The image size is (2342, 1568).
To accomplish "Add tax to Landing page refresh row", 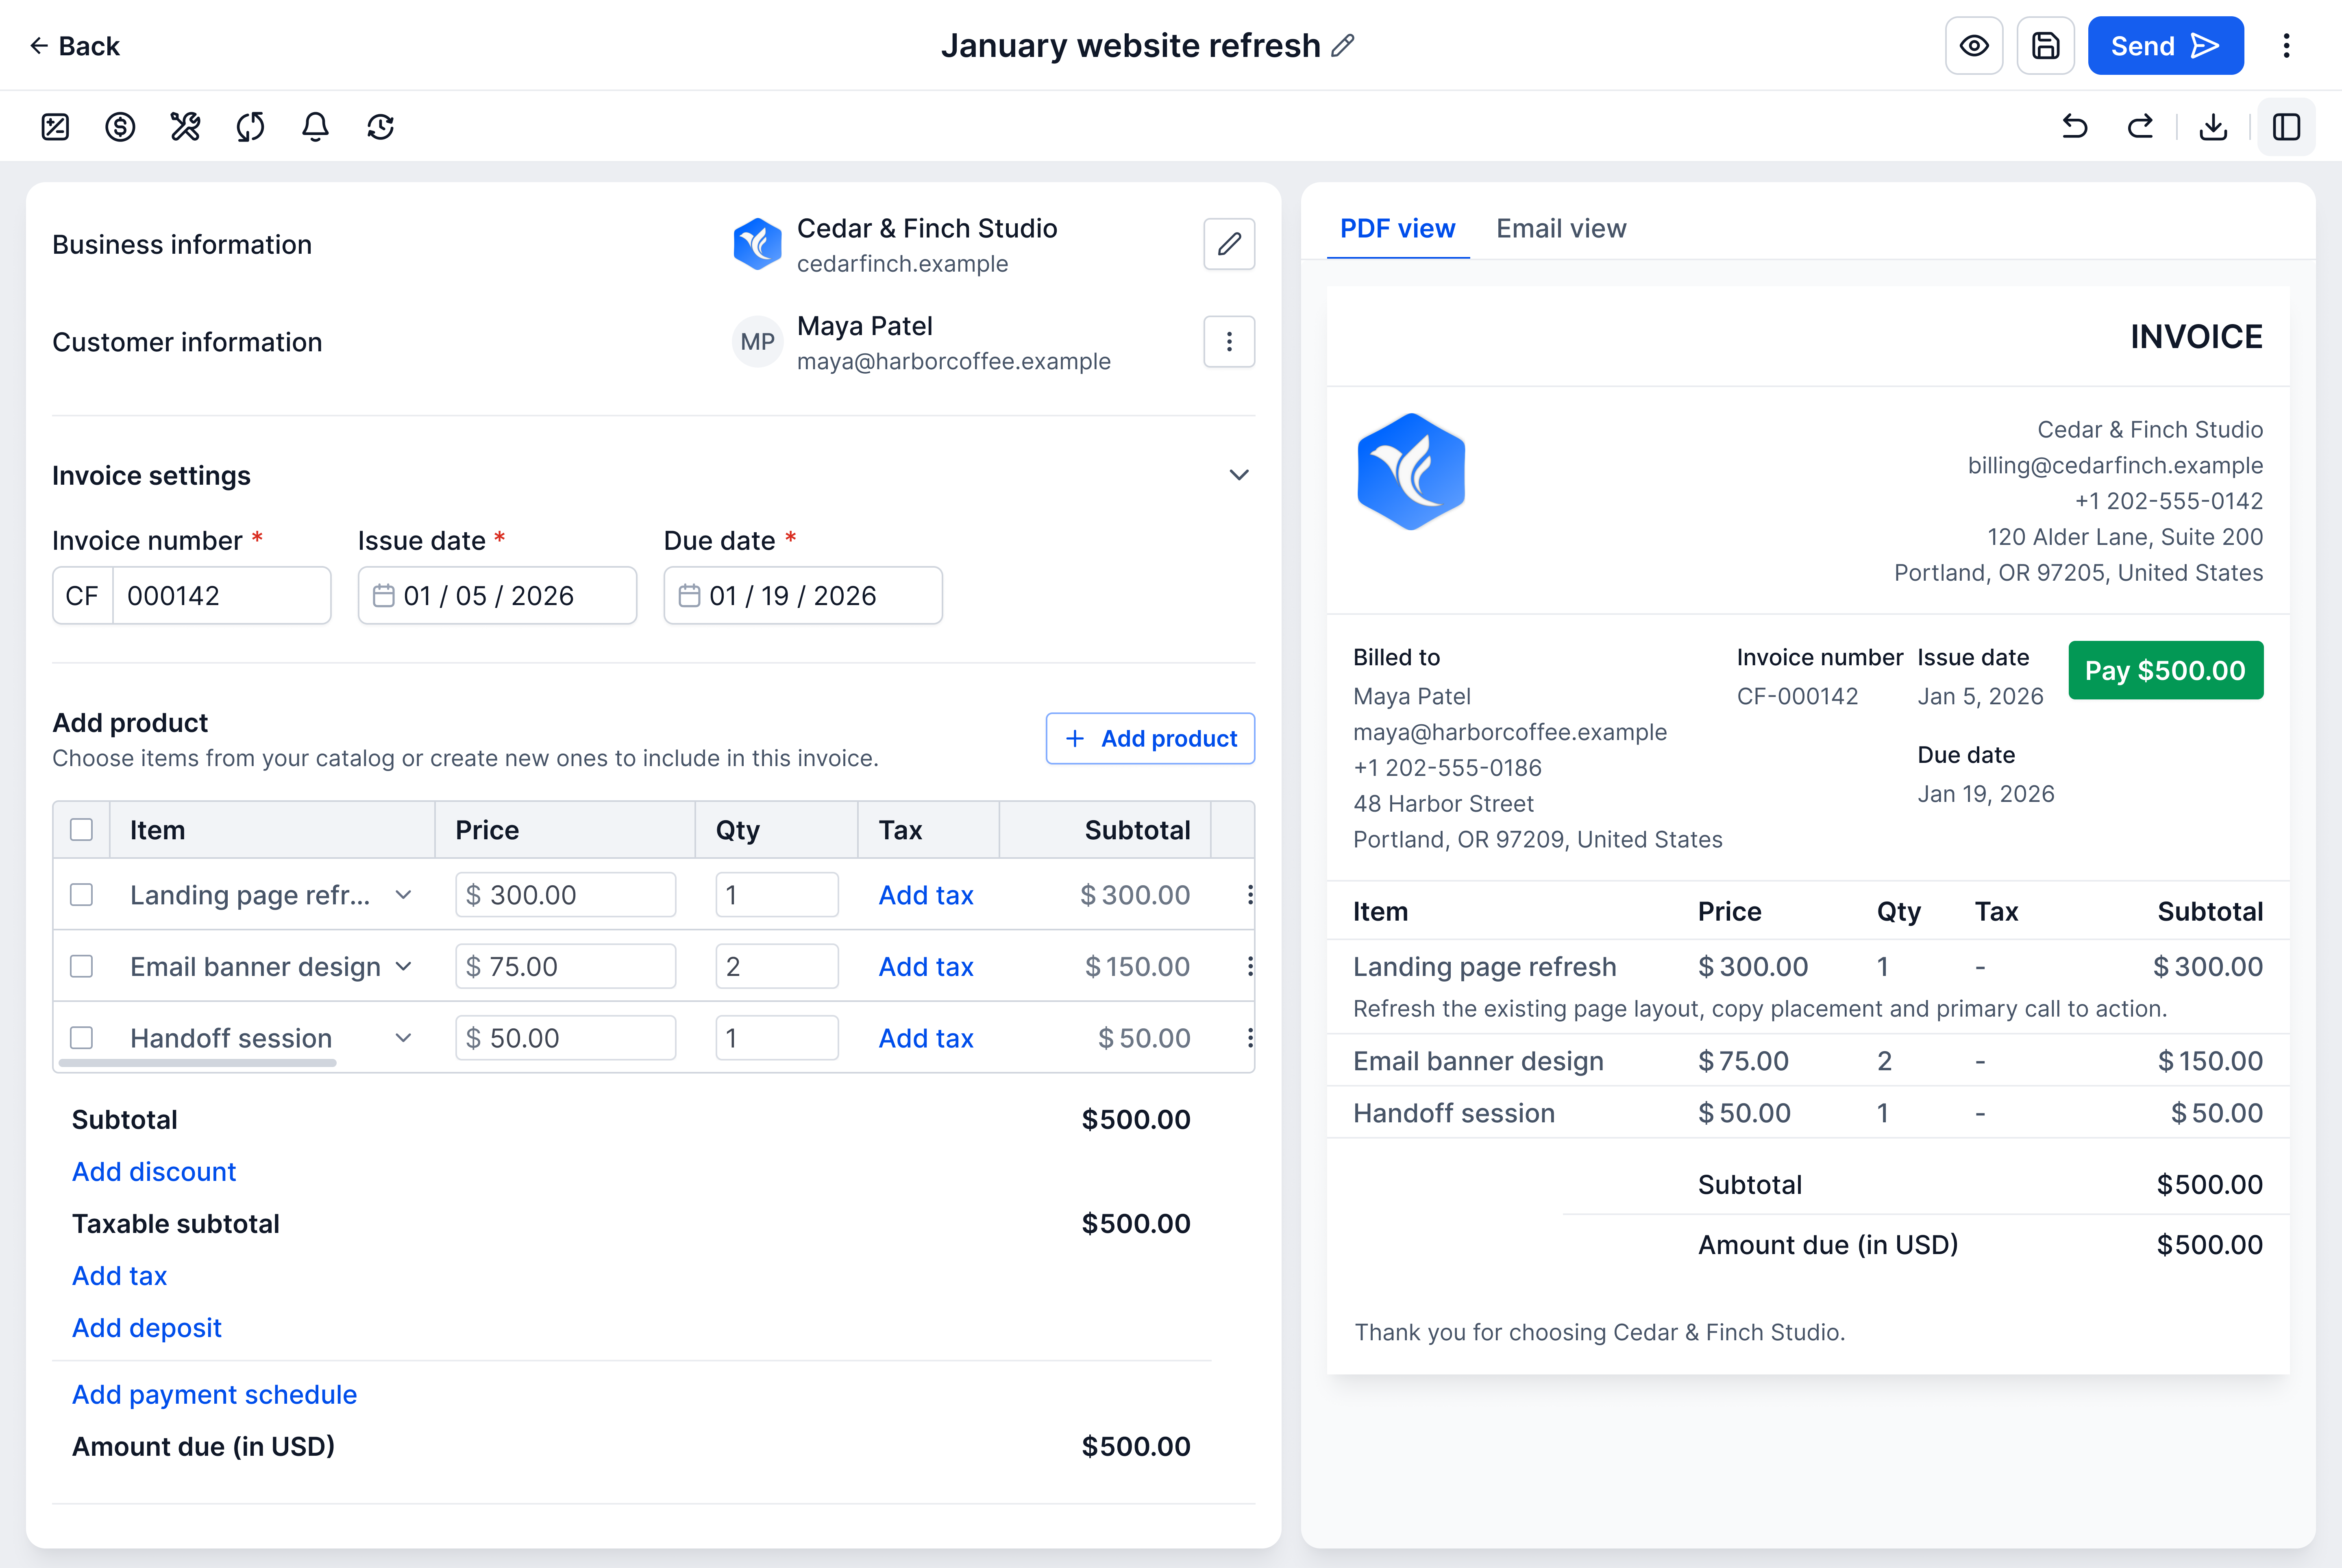I will 926,895.
